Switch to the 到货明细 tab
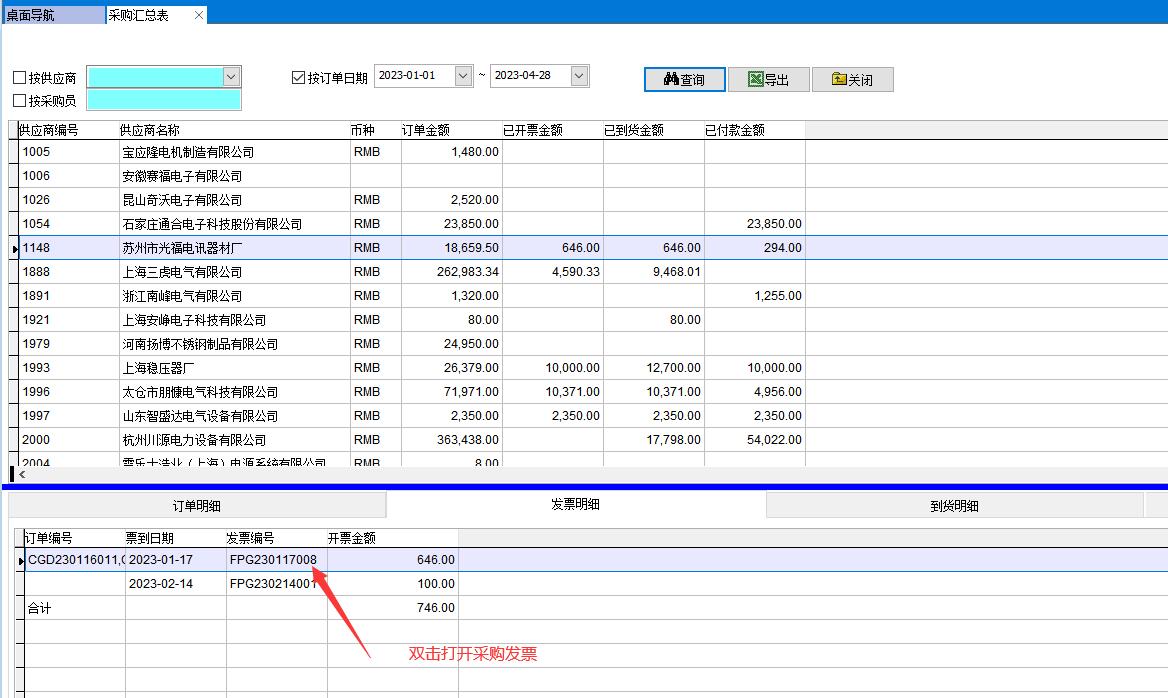 pyautogui.click(x=954, y=506)
